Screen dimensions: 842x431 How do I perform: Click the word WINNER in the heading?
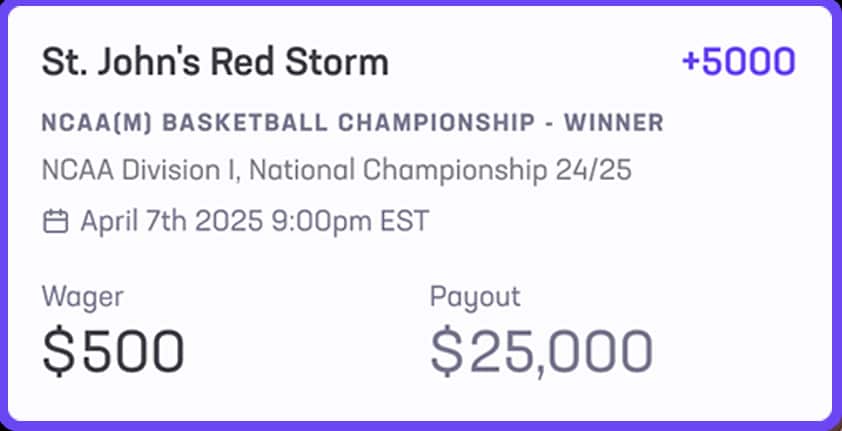coord(614,124)
